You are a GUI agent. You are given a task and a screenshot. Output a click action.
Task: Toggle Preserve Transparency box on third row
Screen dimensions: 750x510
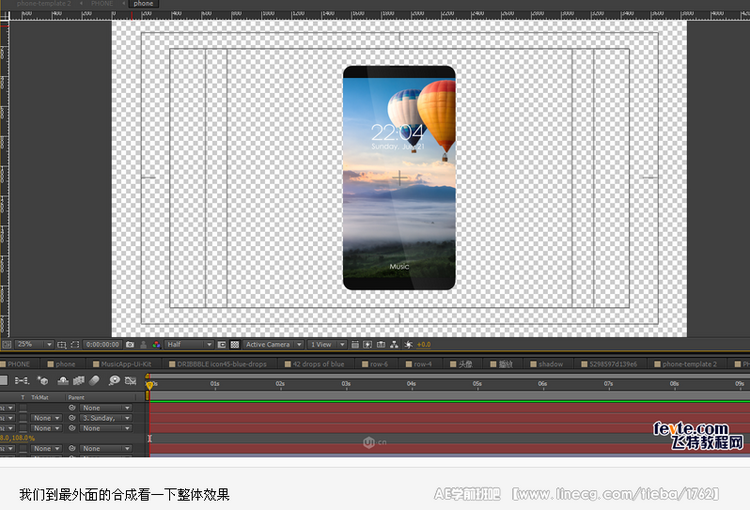(x=23, y=429)
